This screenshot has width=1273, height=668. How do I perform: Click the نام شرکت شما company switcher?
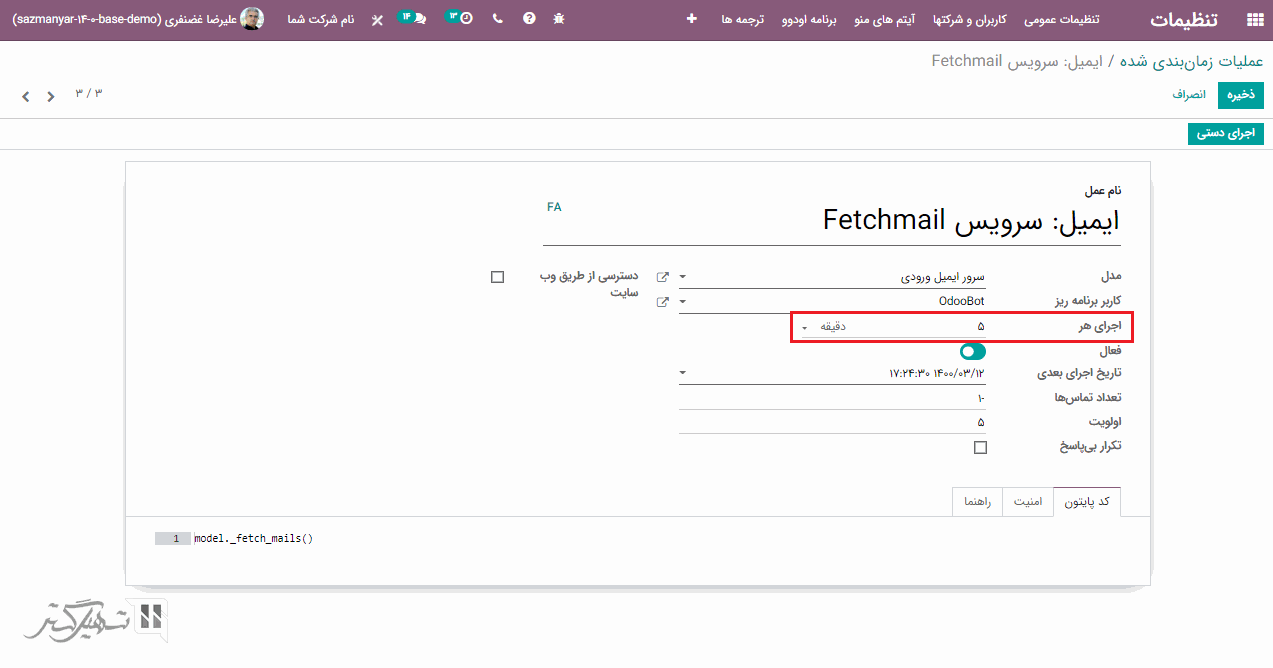[x=321, y=19]
